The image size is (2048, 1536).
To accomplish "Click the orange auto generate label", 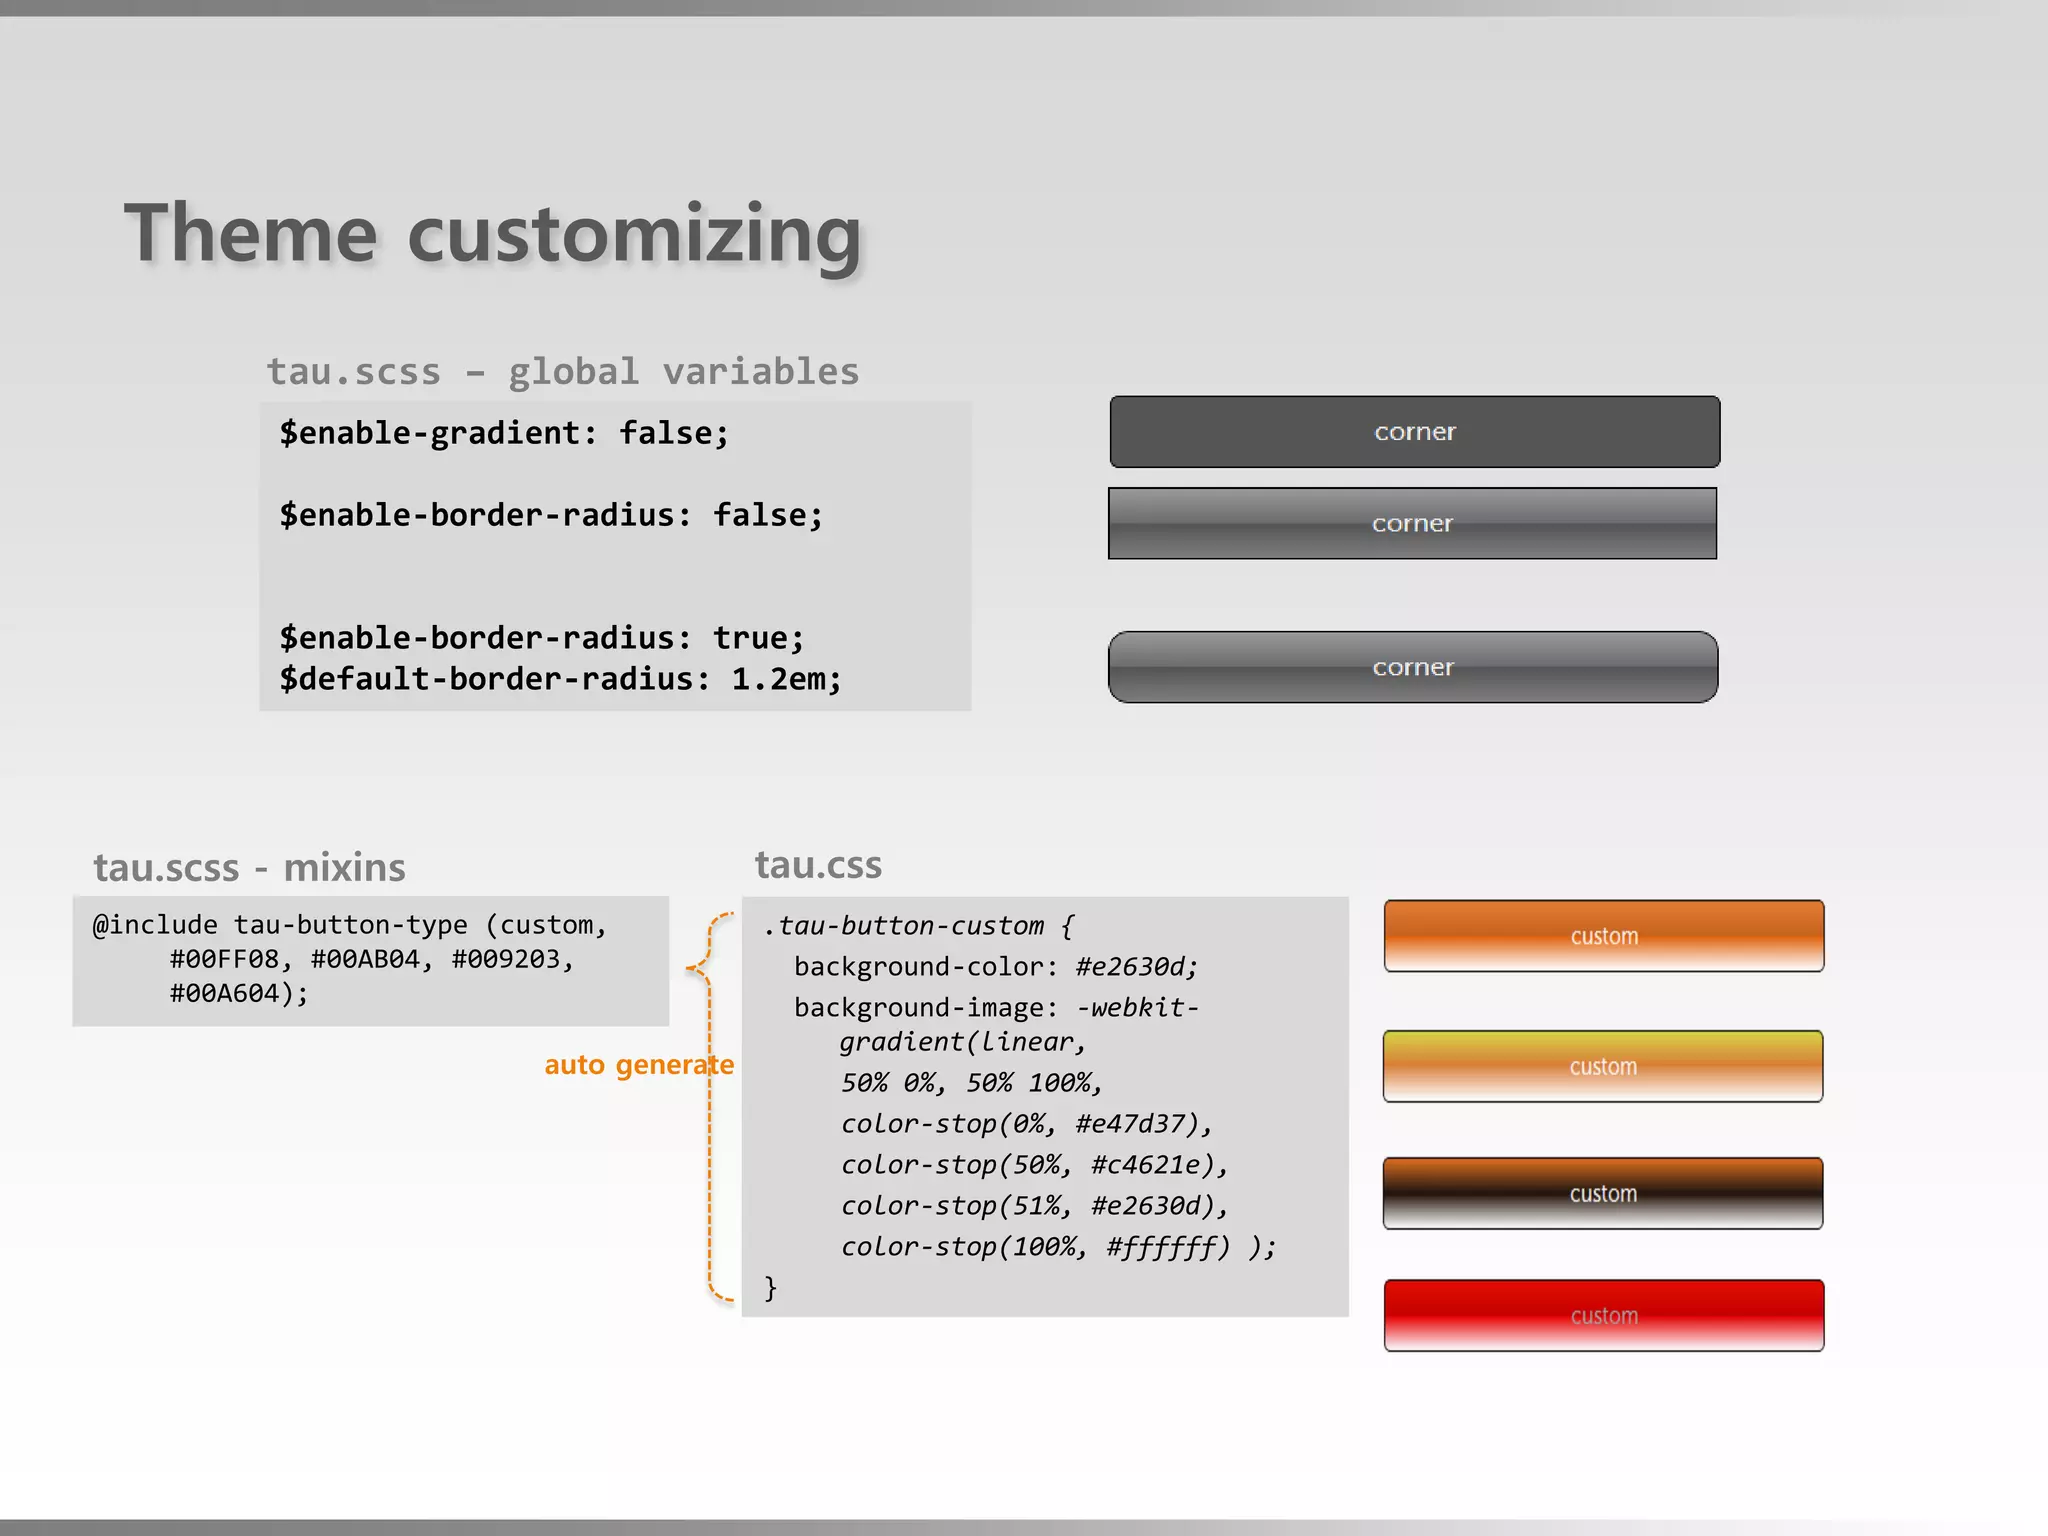I will [x=638, y=1065].
